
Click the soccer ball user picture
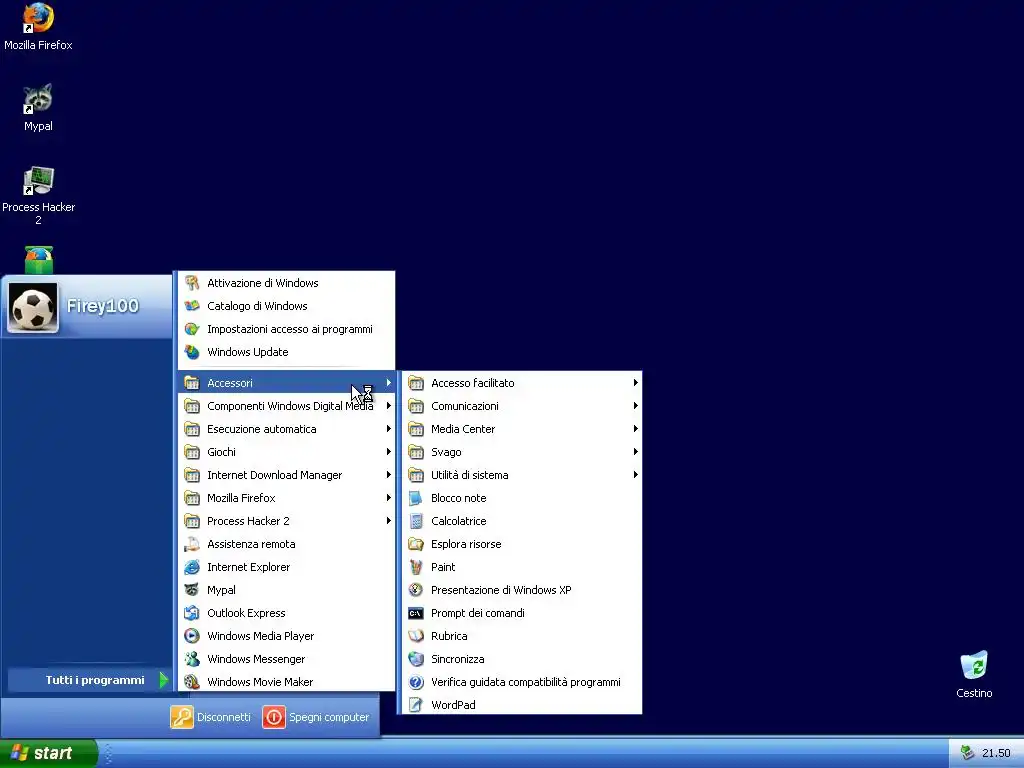(x=33, y=308)
